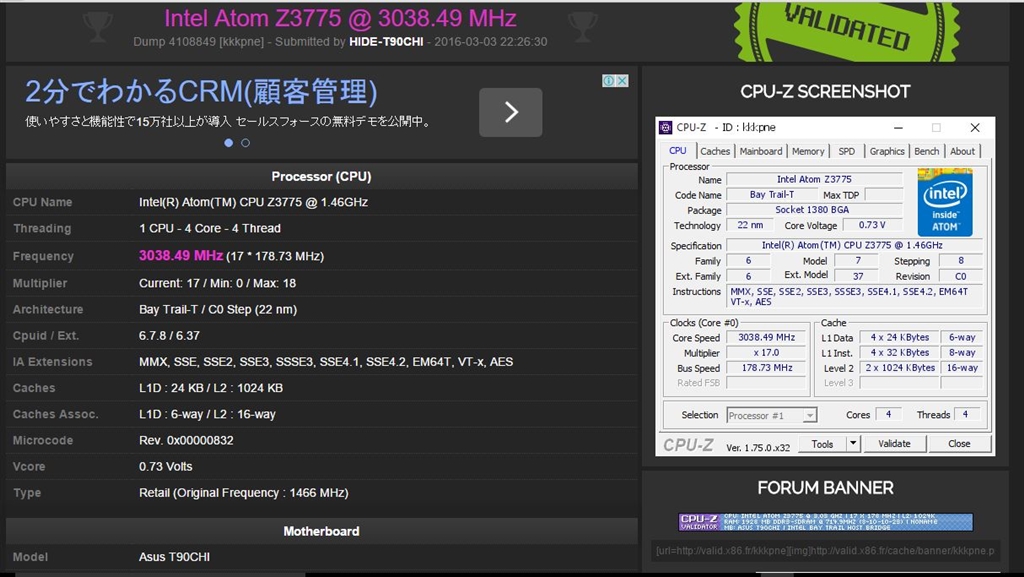
Task: Click the pink 3038.49 MHz frequency value
Action: click(x=181, y=256)
